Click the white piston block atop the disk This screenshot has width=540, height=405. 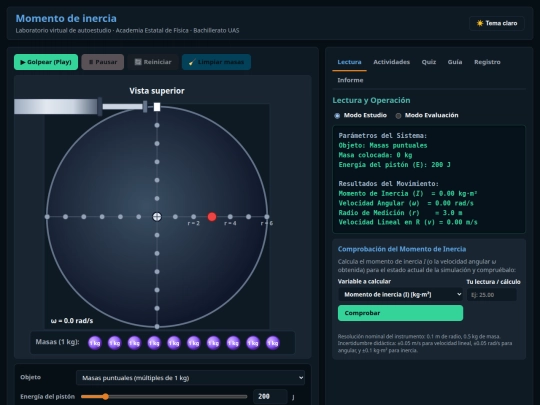click(157, 107)
